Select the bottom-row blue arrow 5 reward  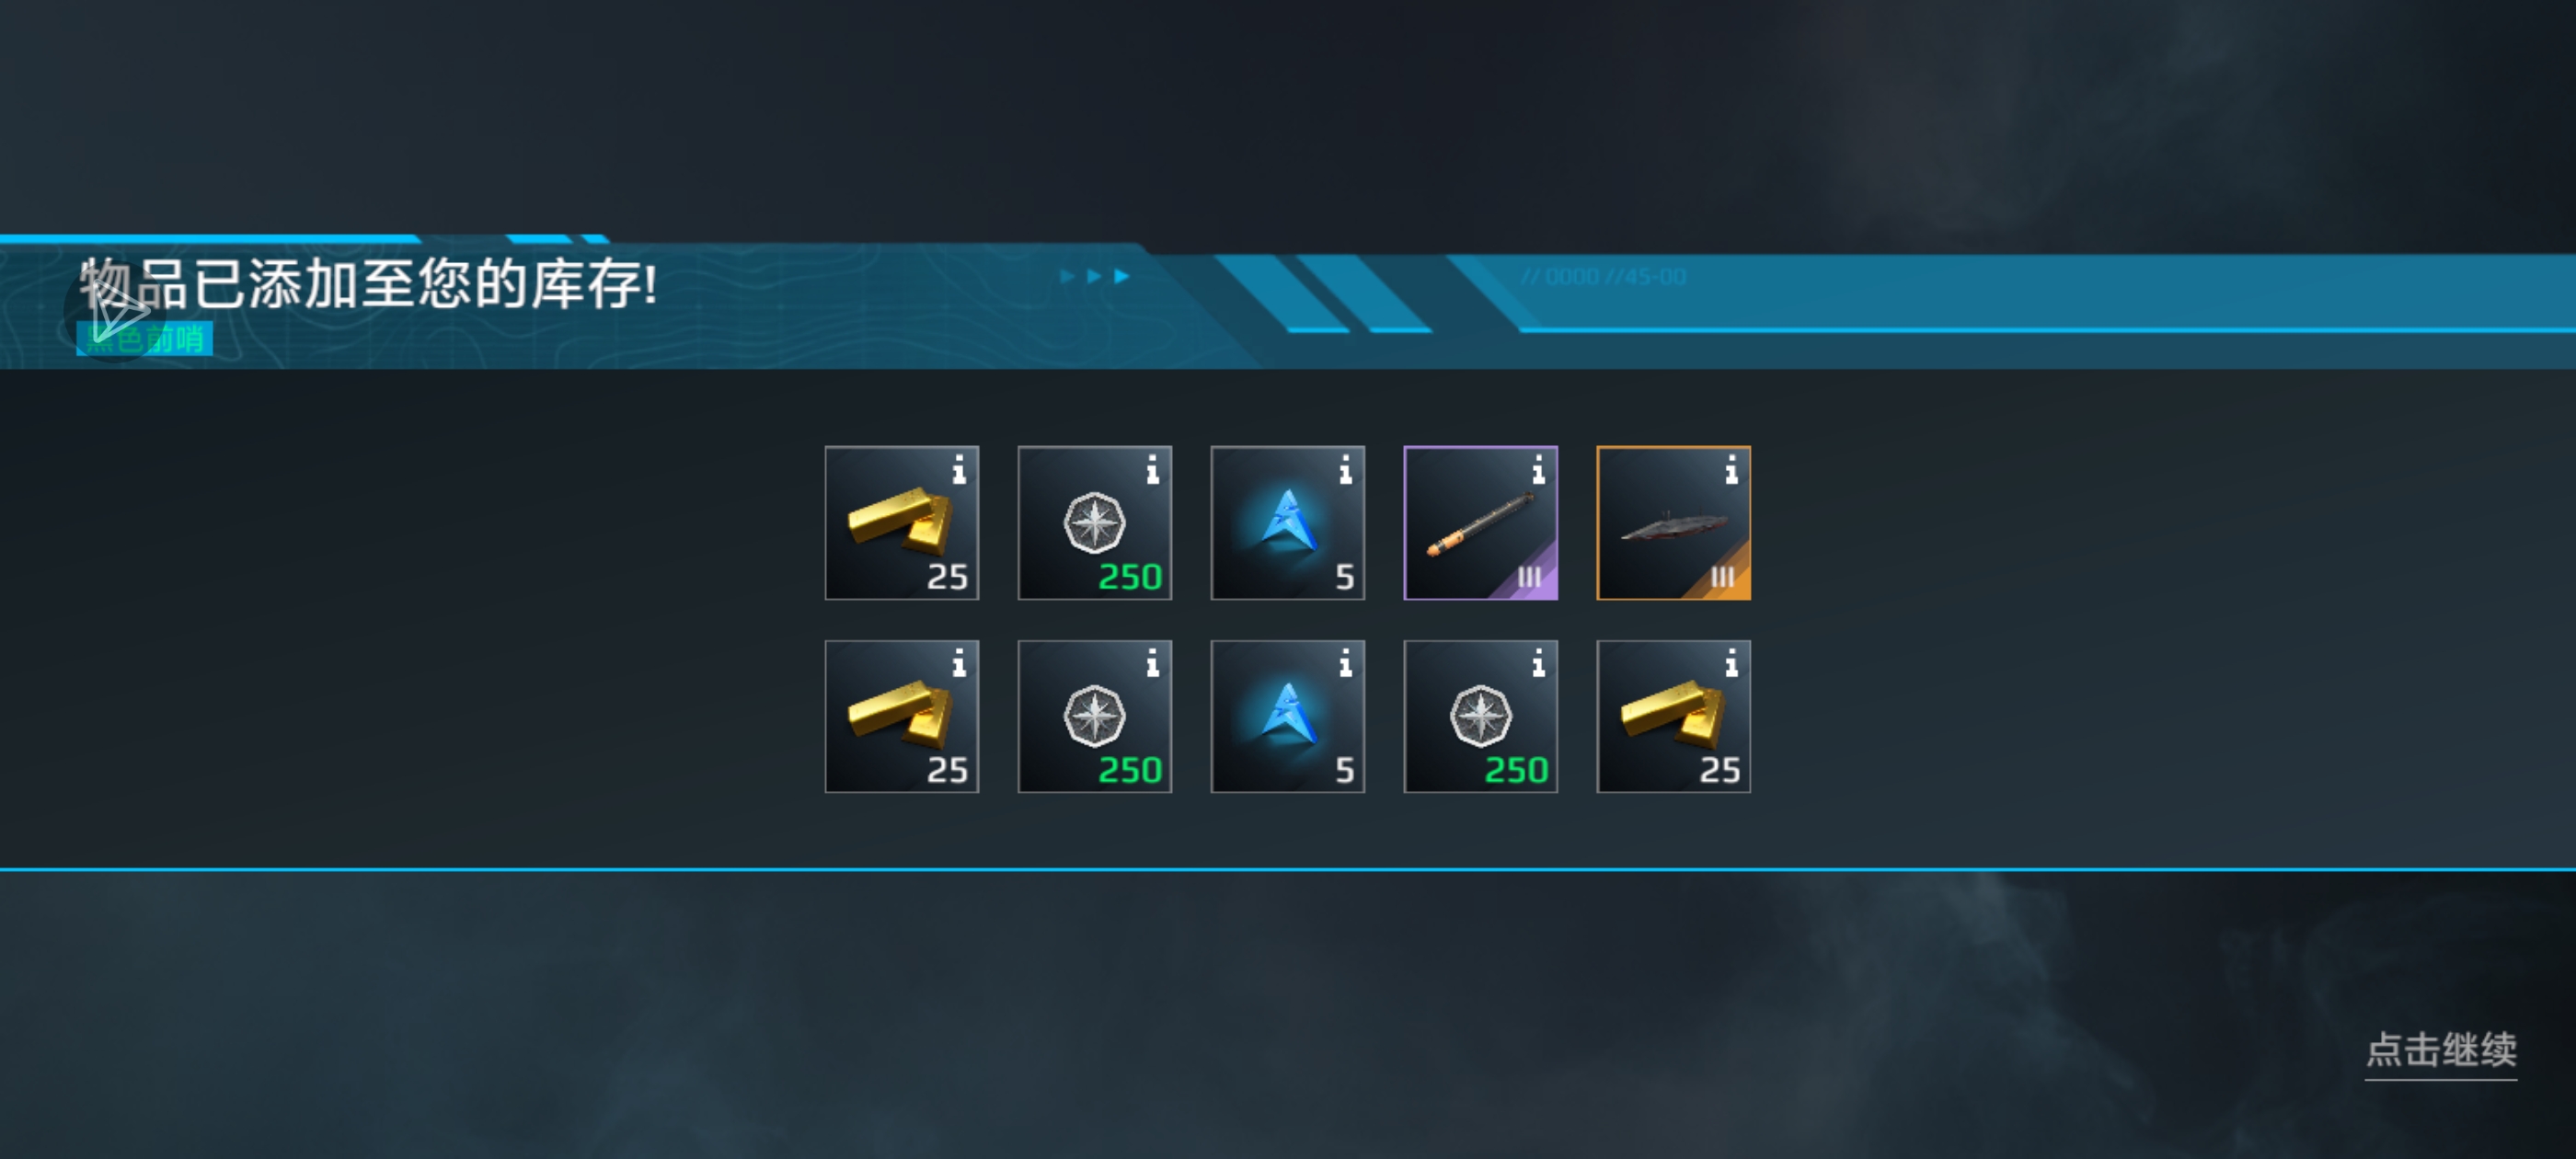click(1287, 716)
